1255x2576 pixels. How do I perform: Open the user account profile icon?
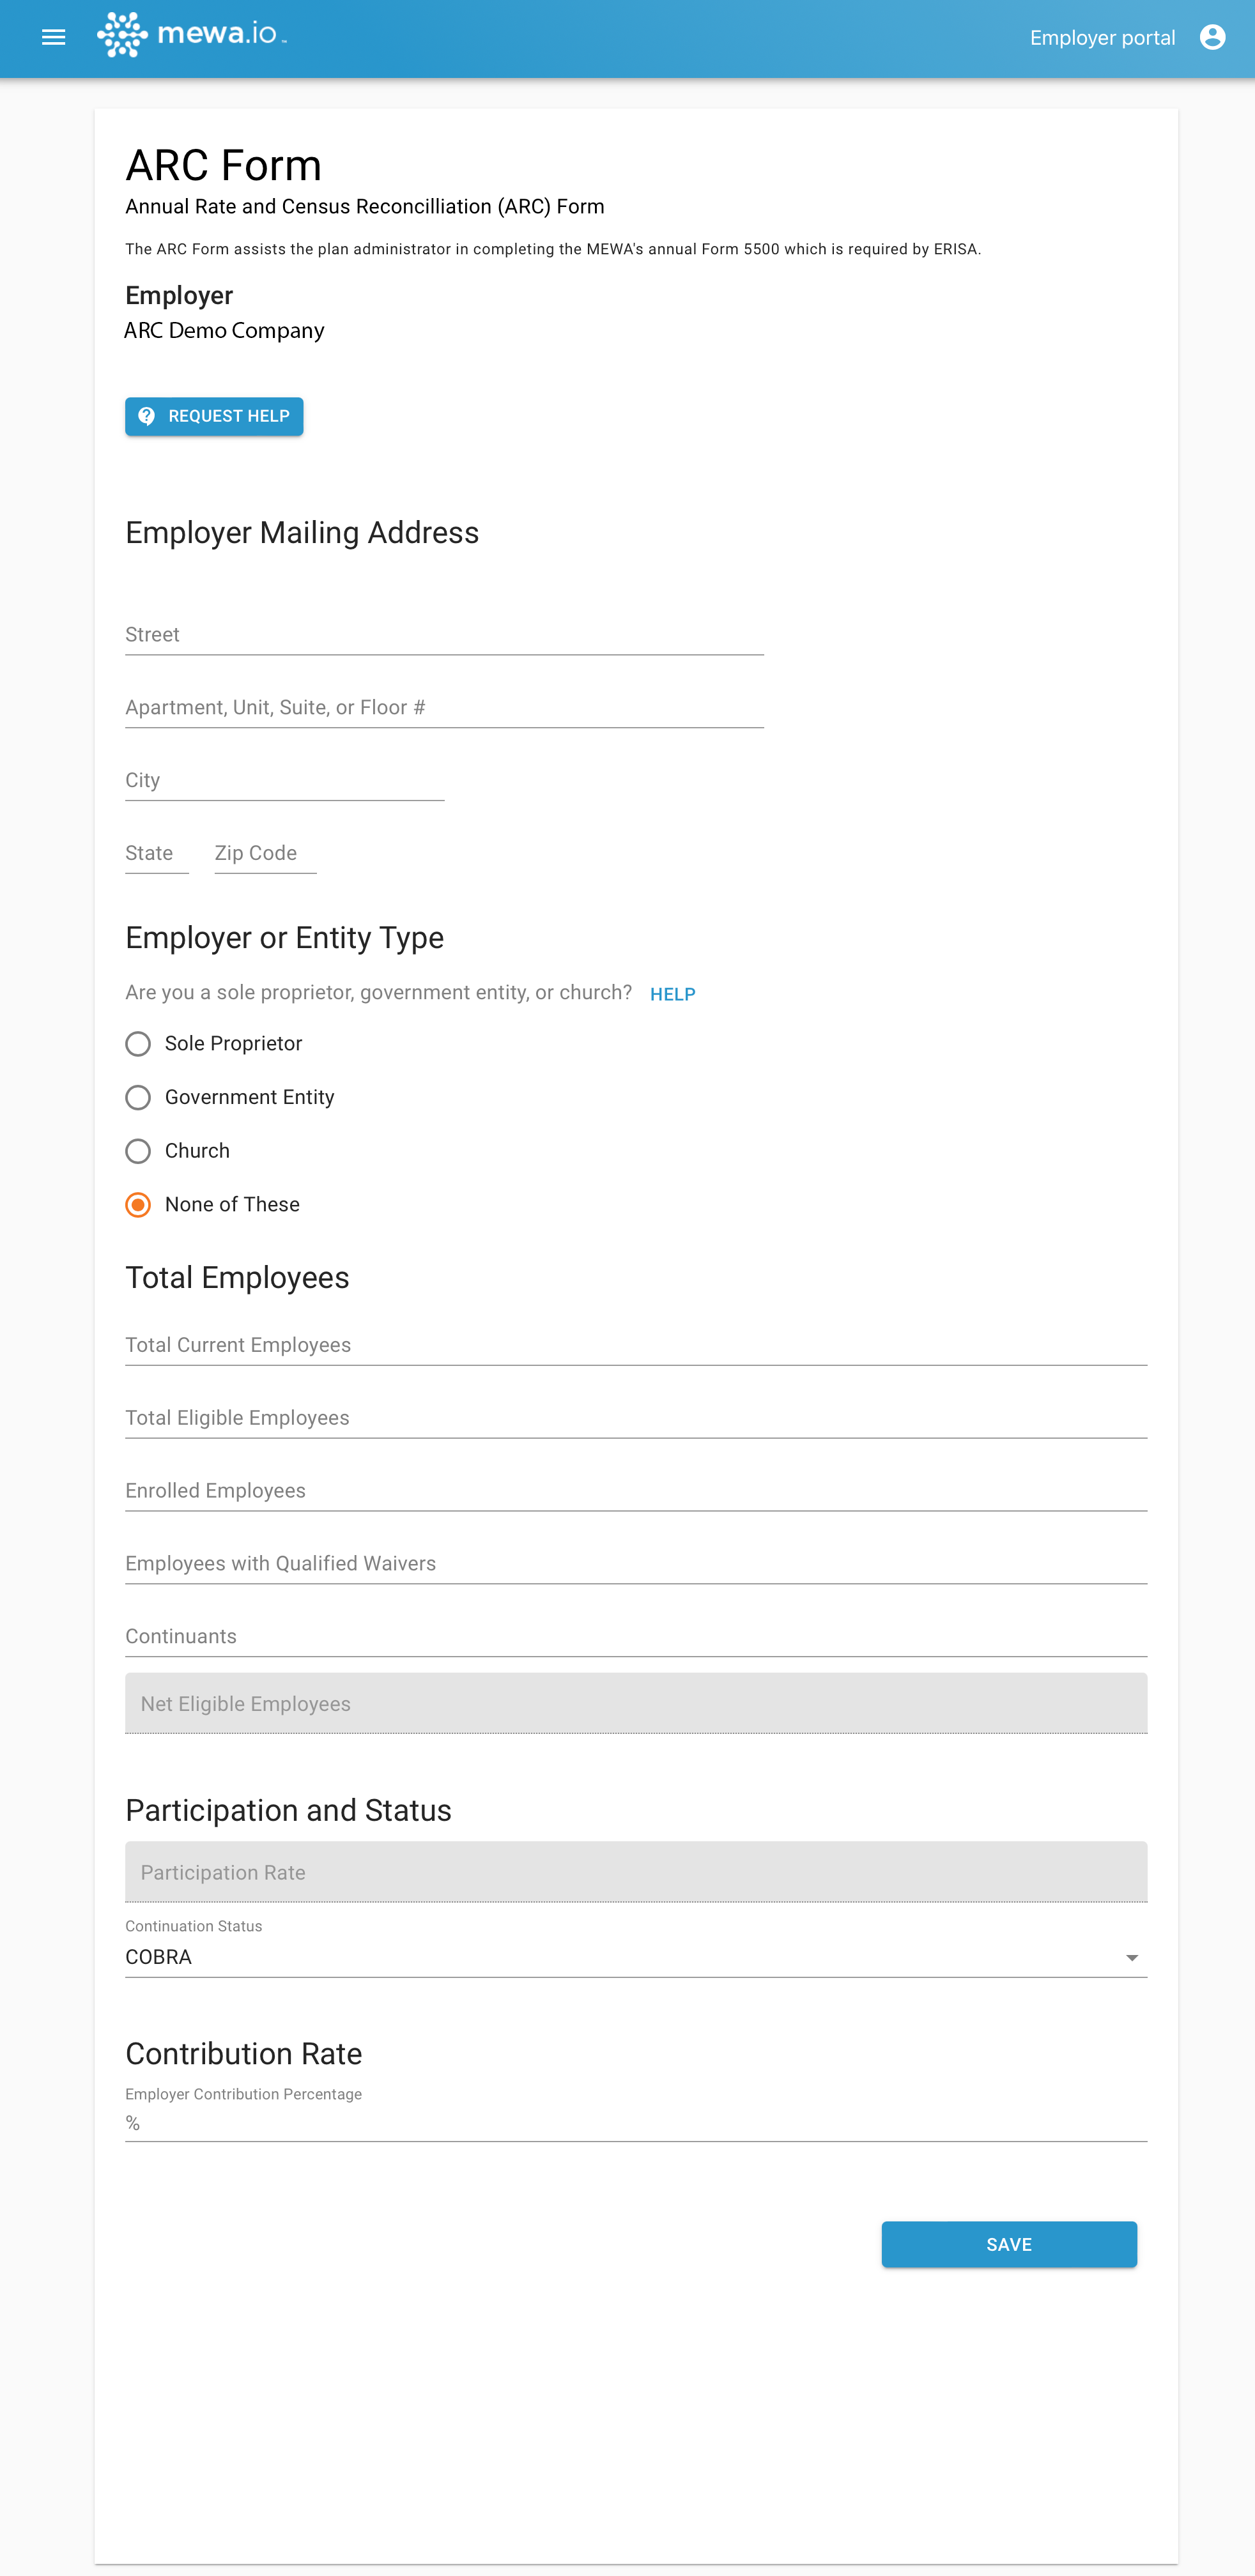(x=1212, y=38)
